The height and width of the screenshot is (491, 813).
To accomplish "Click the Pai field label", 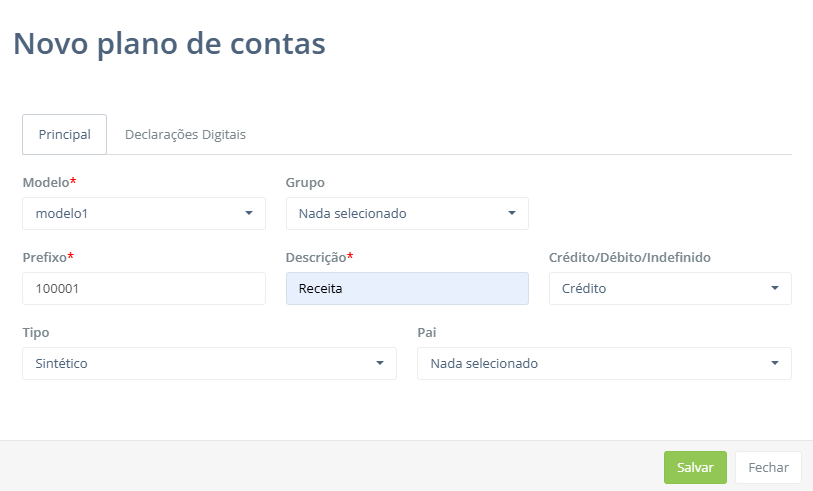I will tap(427, 332).
